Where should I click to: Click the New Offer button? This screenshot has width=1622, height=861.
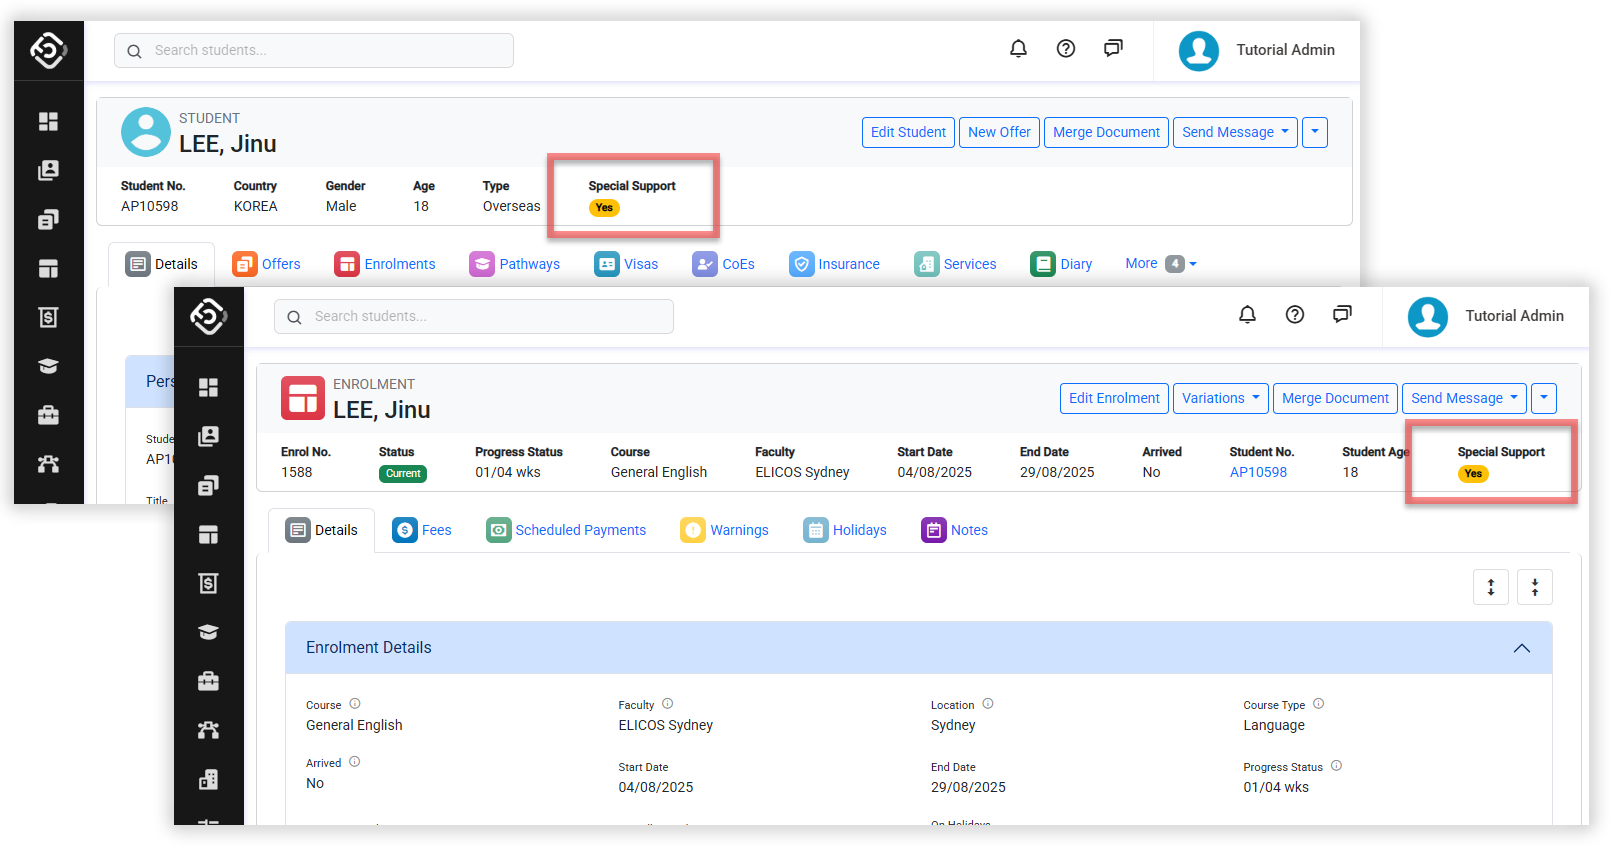point(999,132)
